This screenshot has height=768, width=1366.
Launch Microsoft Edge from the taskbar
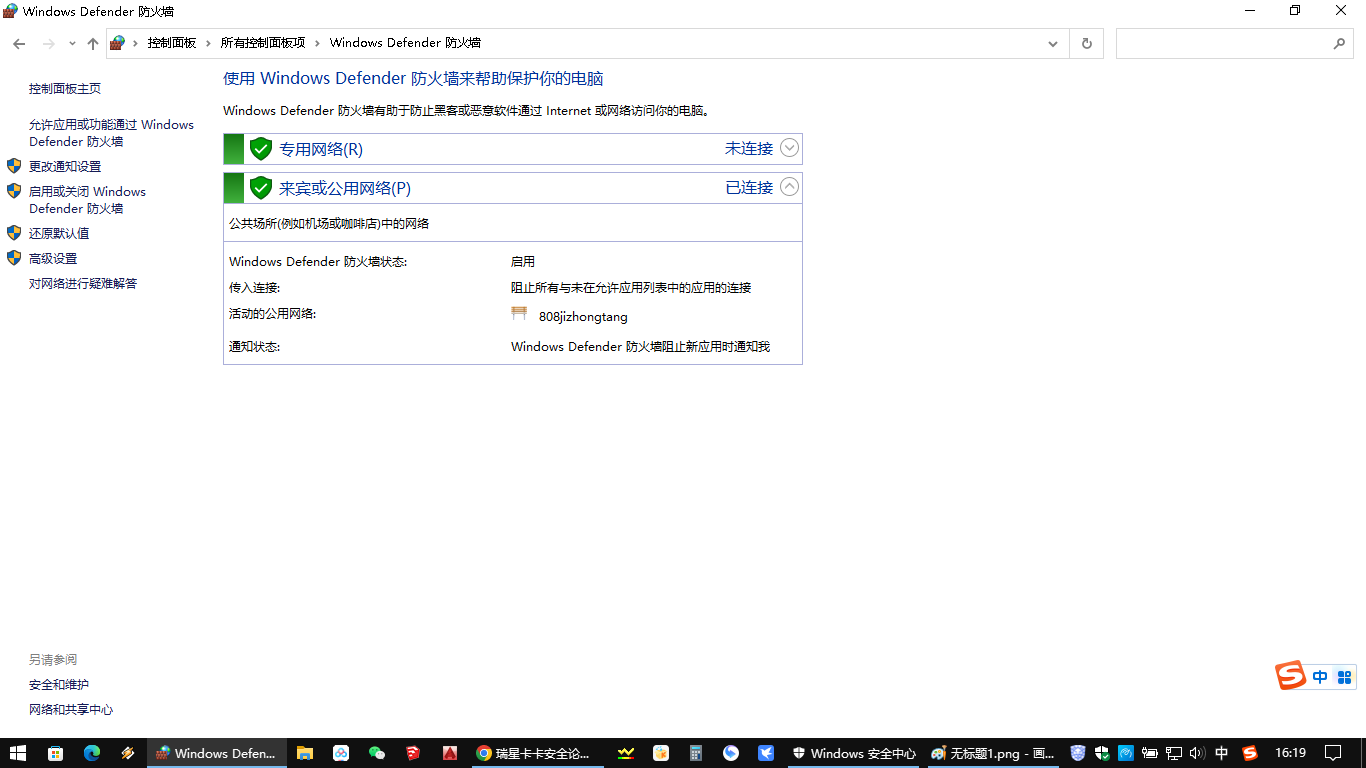coord(92,753)
